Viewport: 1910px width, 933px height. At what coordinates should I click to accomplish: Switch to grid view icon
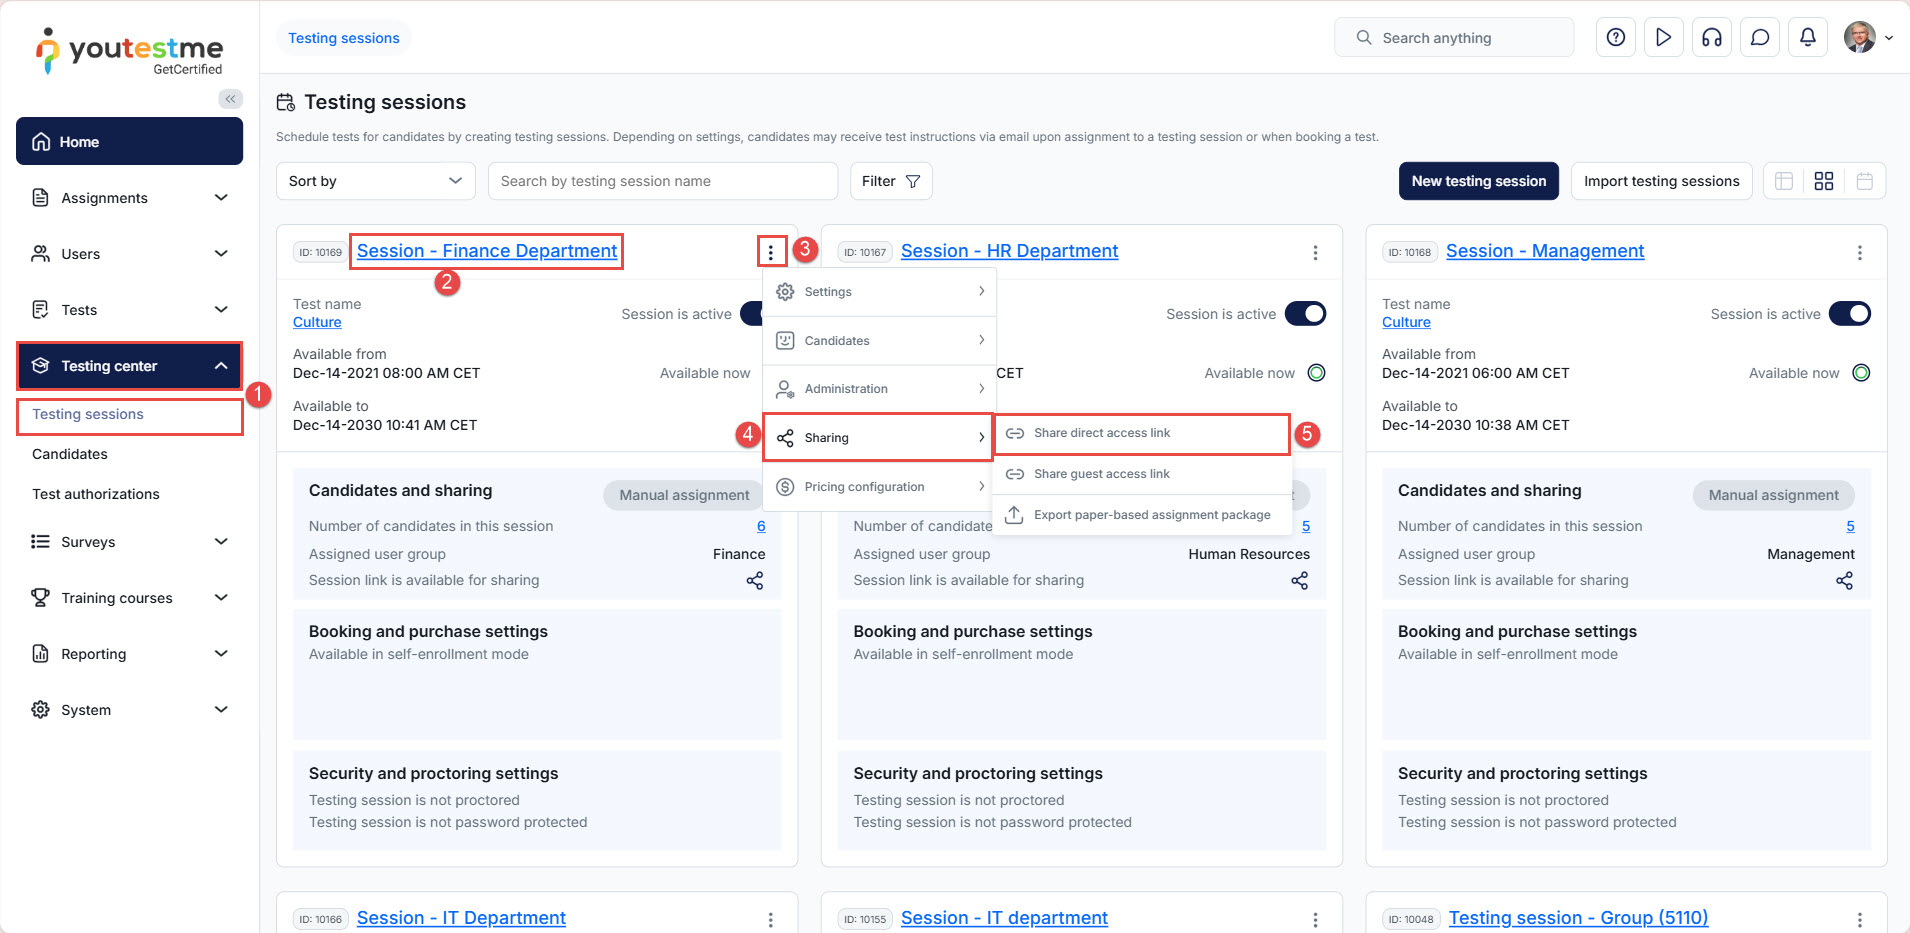(1823, 181)
